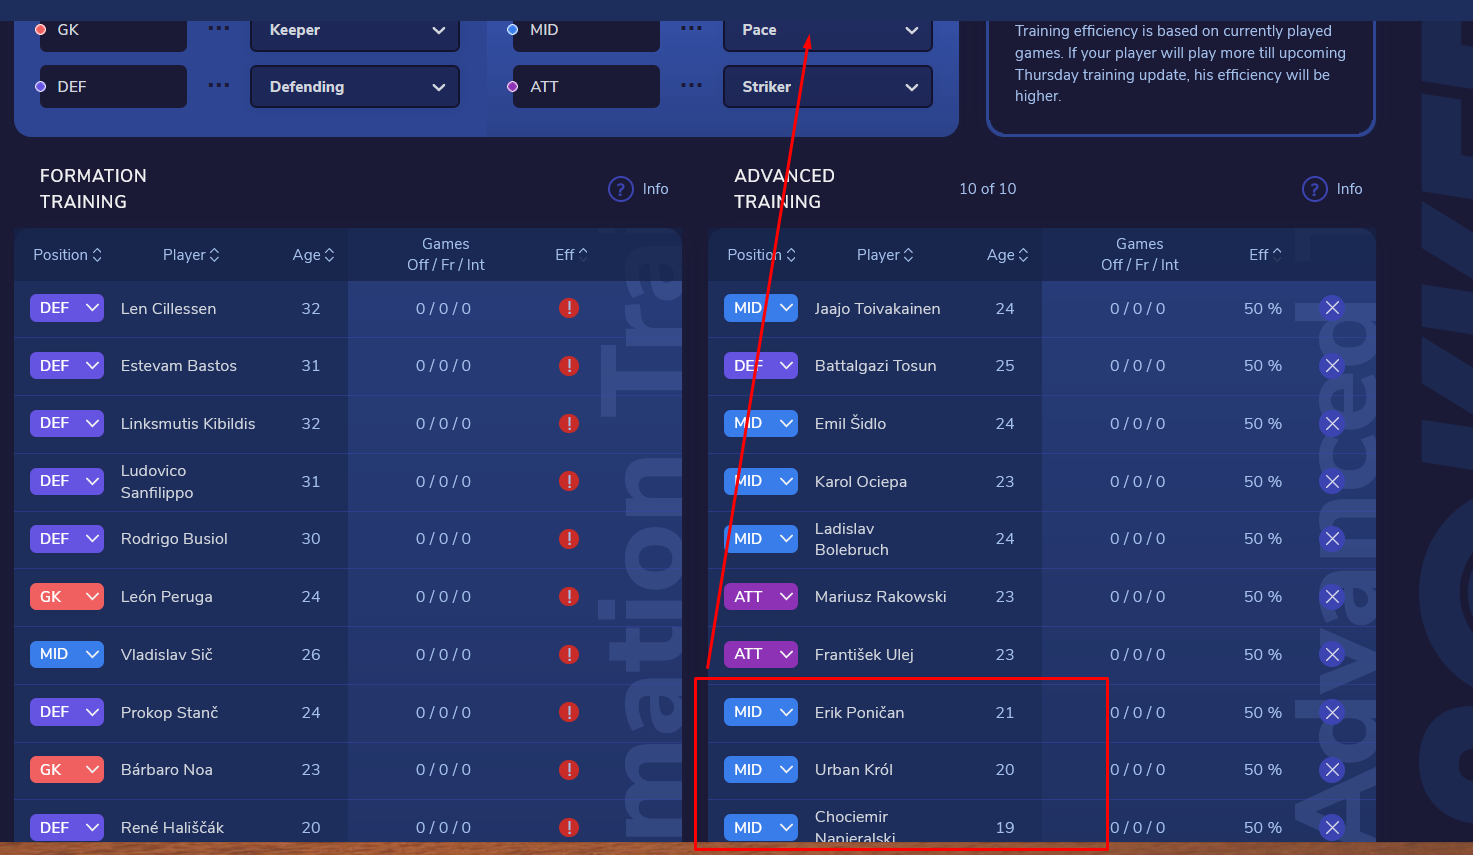Change František Ulej's ATT position dropdown
Screen dimensions: 1473x855
click(761, 654)
